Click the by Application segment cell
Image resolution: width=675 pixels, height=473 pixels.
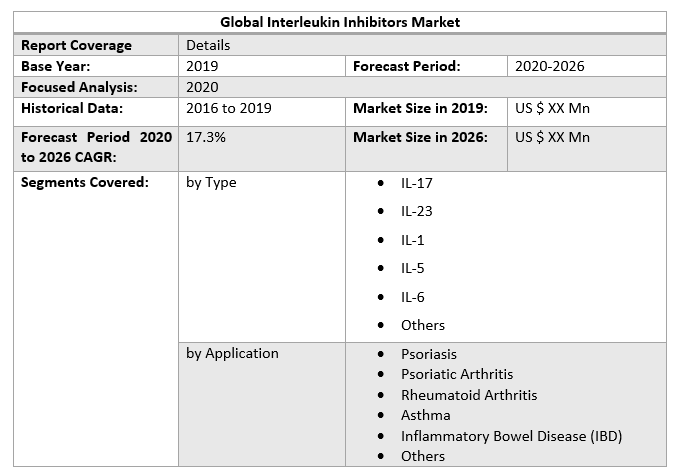[232, 353]
